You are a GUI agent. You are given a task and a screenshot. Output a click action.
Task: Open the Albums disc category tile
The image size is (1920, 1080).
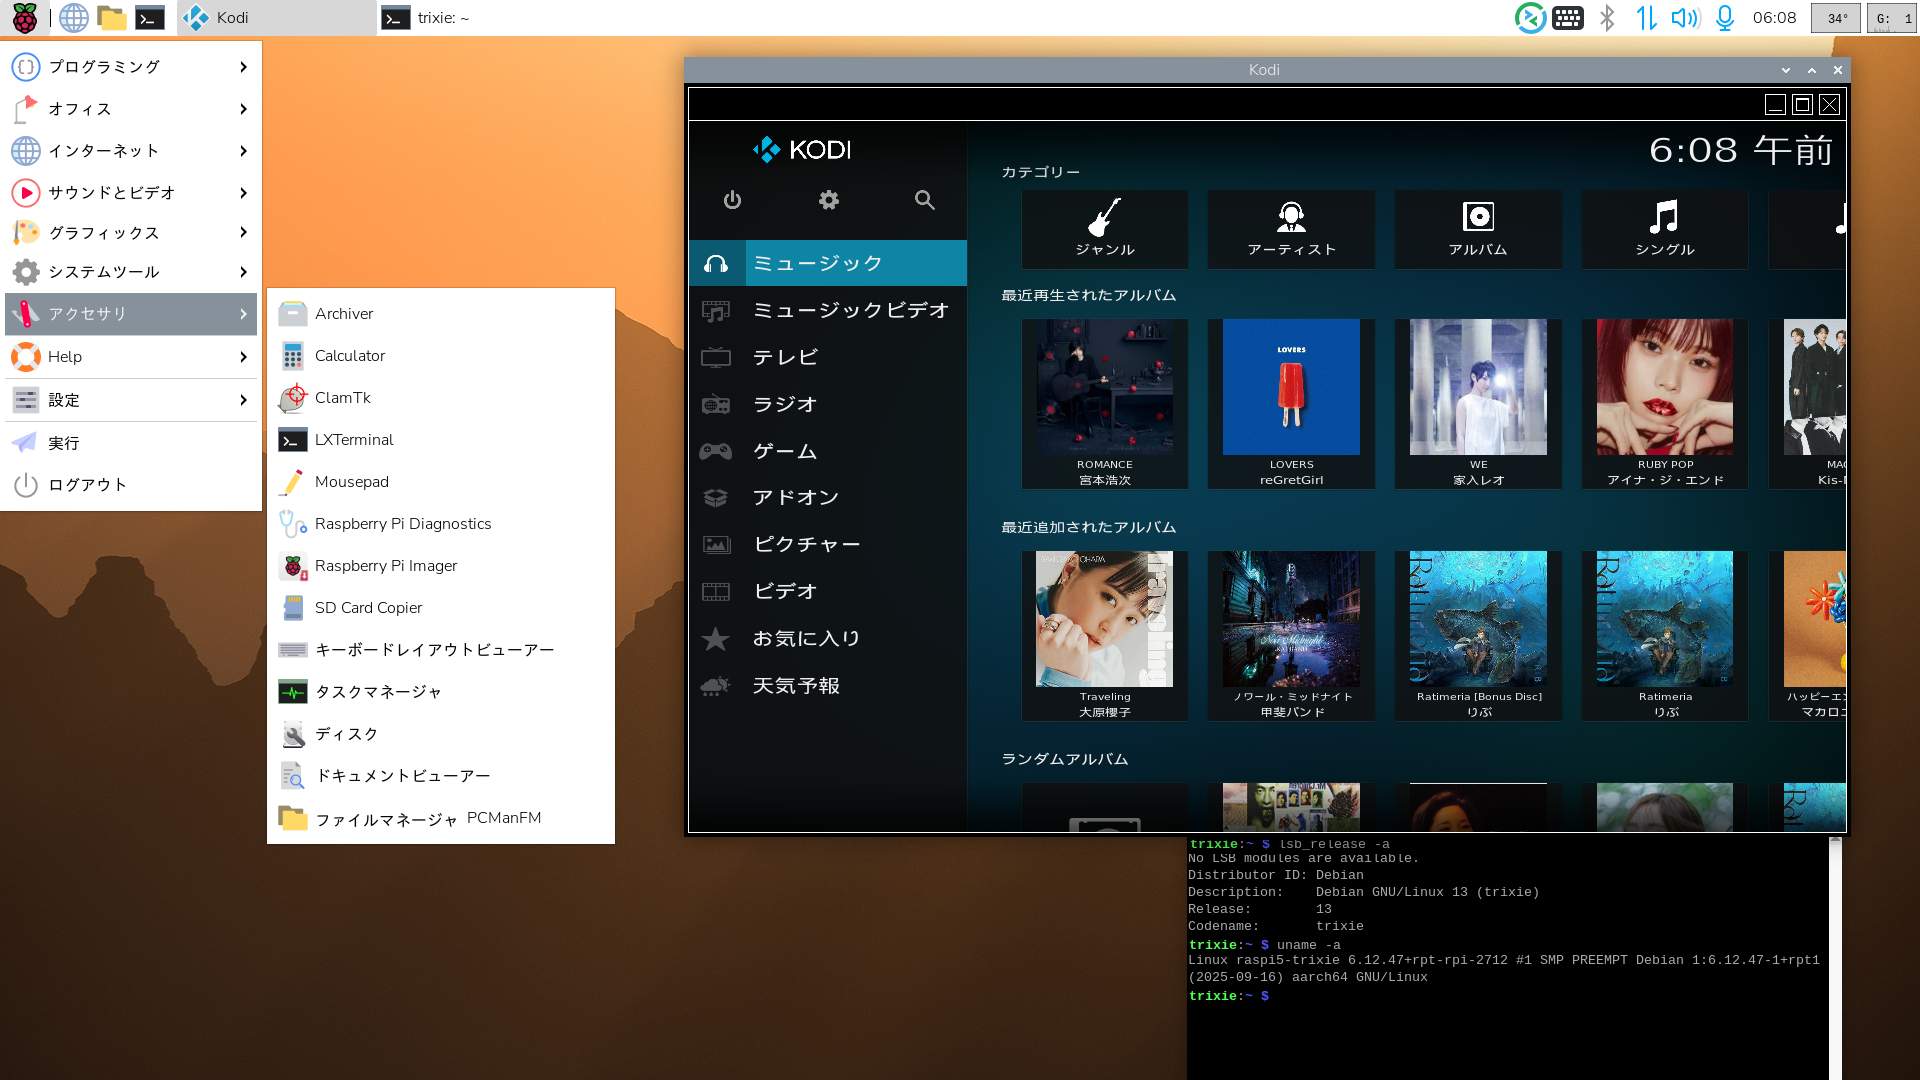[x=1478, y=229]
